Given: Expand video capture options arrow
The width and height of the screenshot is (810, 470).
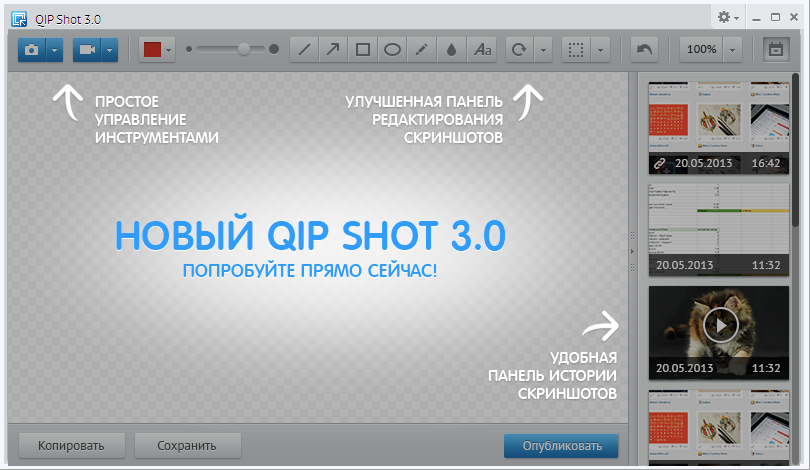Looking at the screenshot, I should pos(110,50).
